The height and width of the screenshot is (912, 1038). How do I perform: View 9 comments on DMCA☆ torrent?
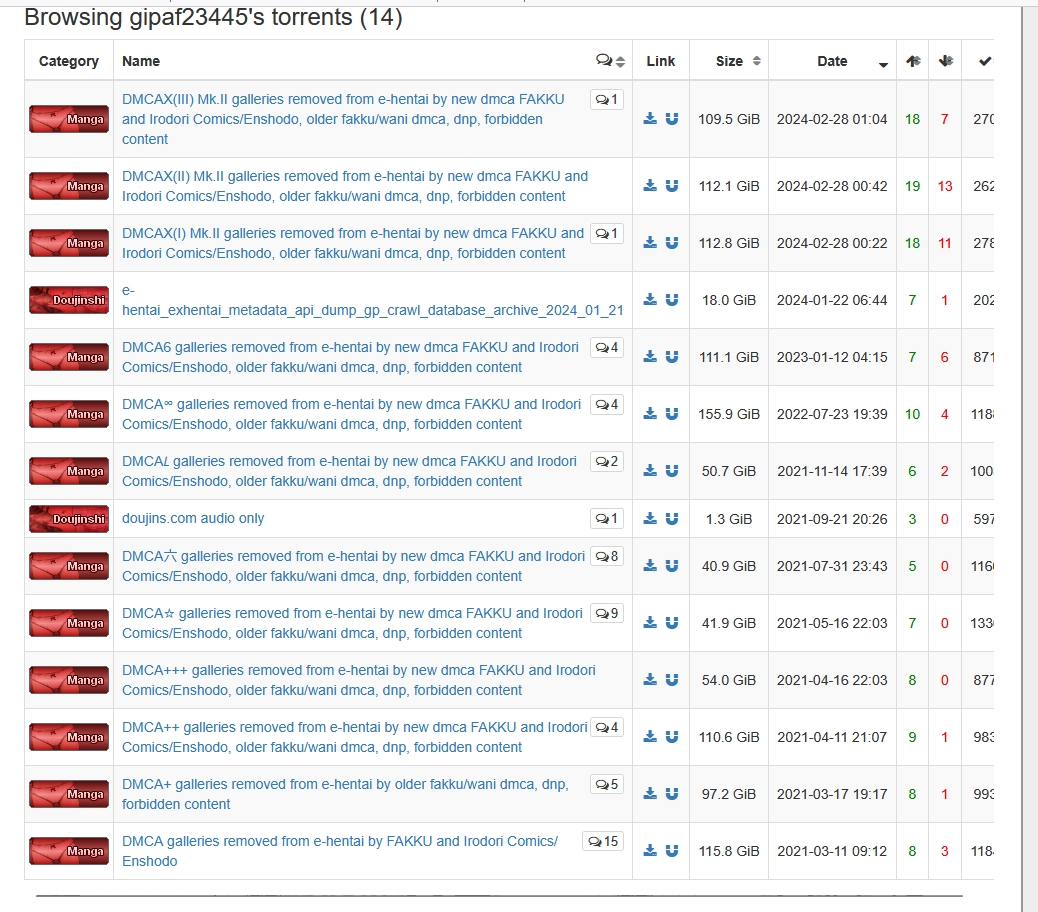[x=607, y=614]
